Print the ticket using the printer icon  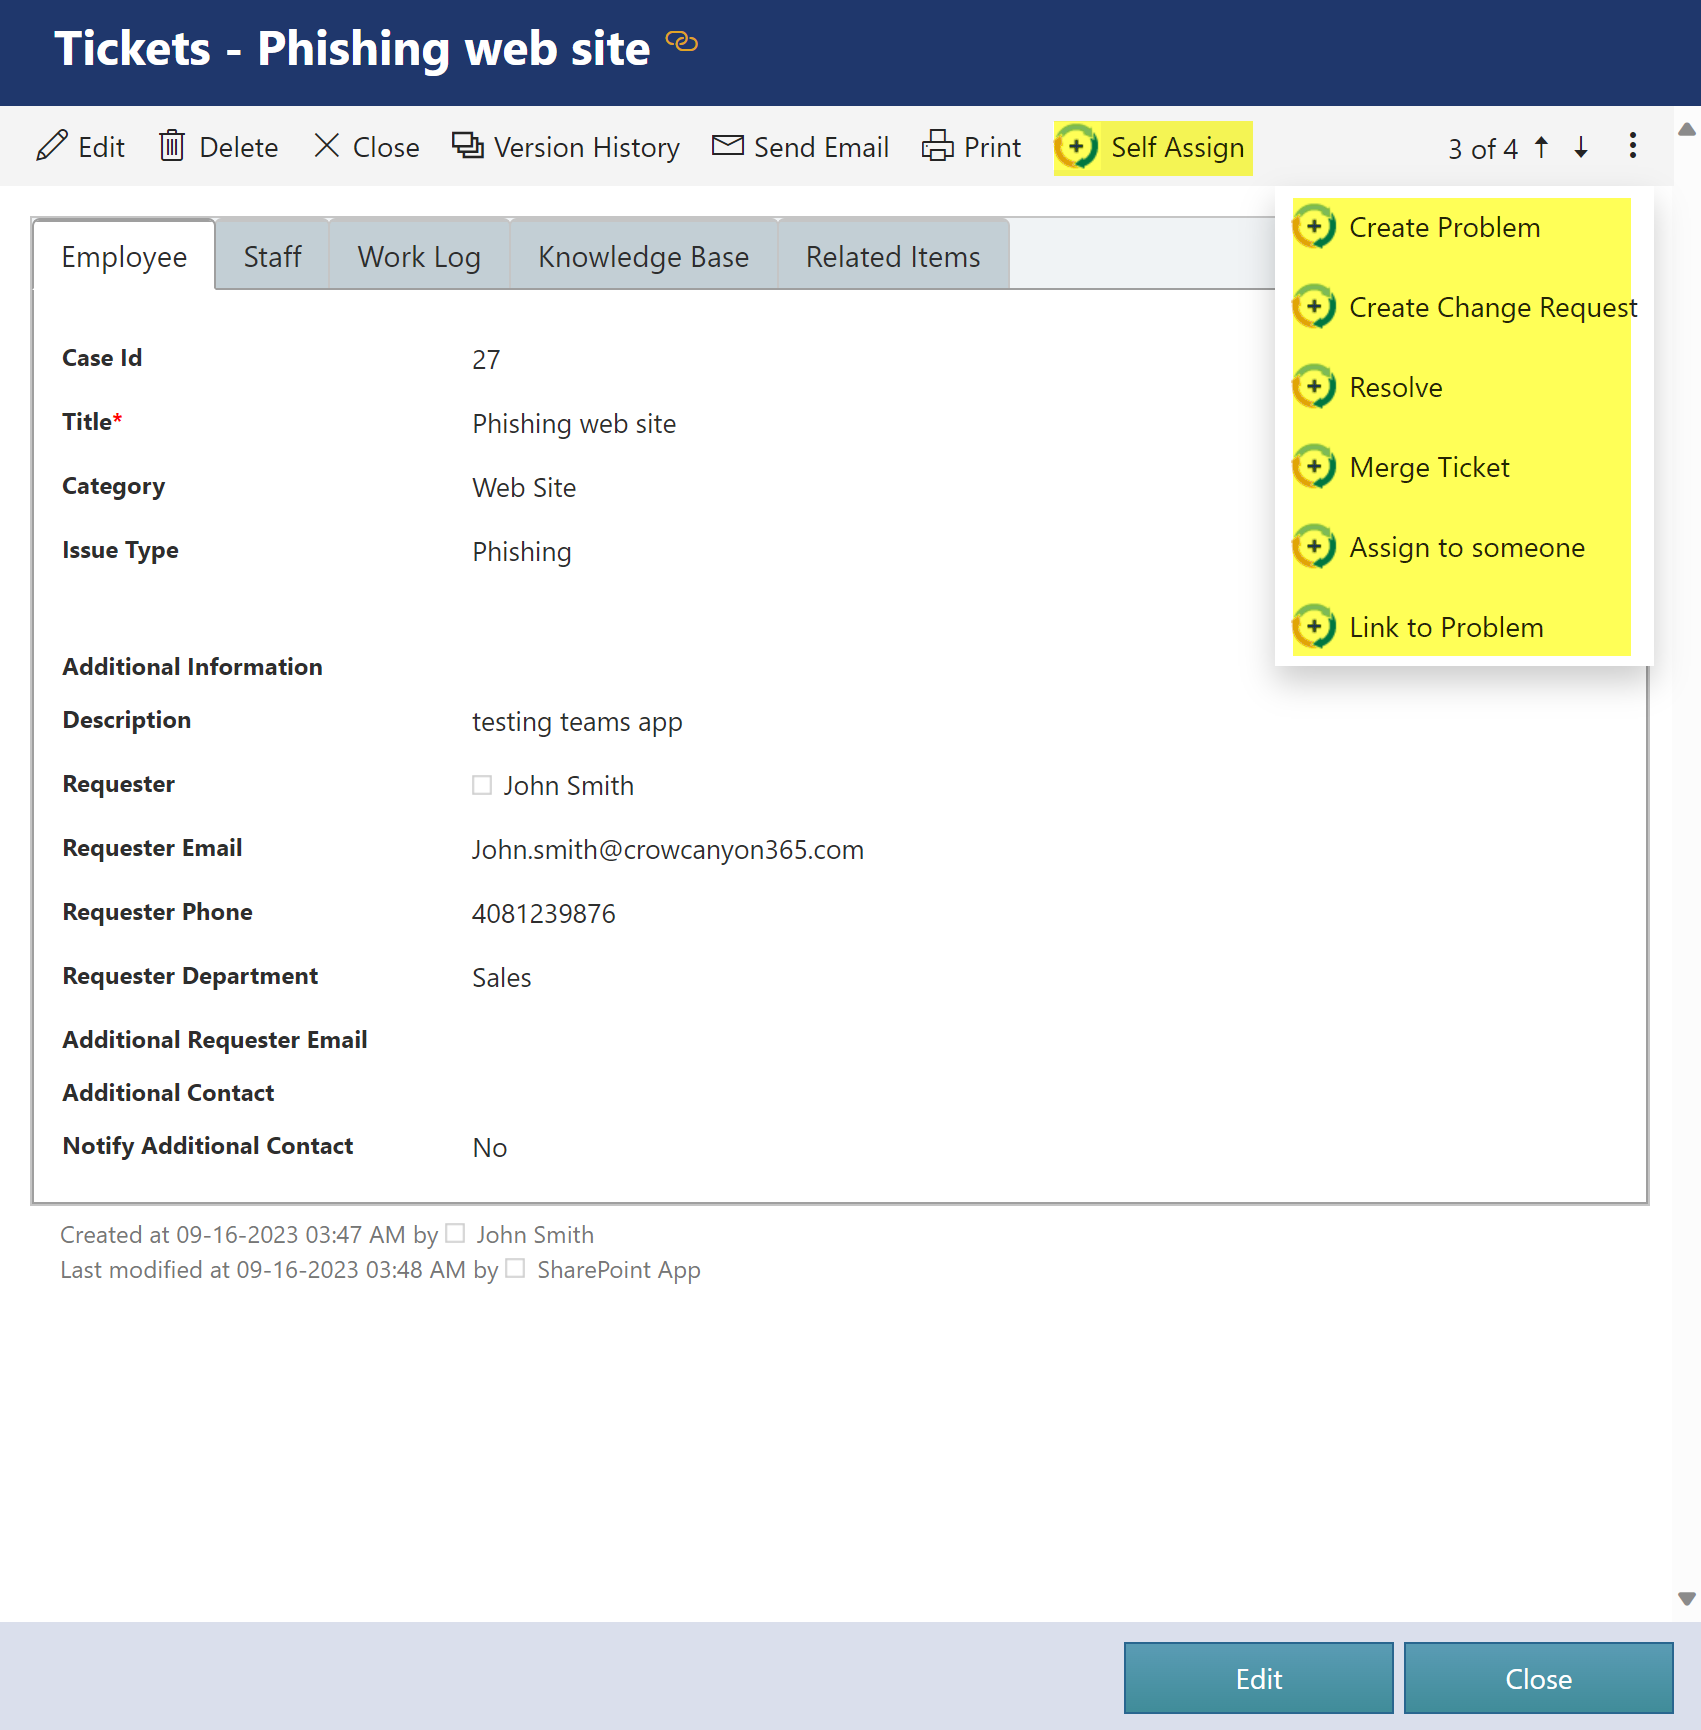[x=937, y=146]
